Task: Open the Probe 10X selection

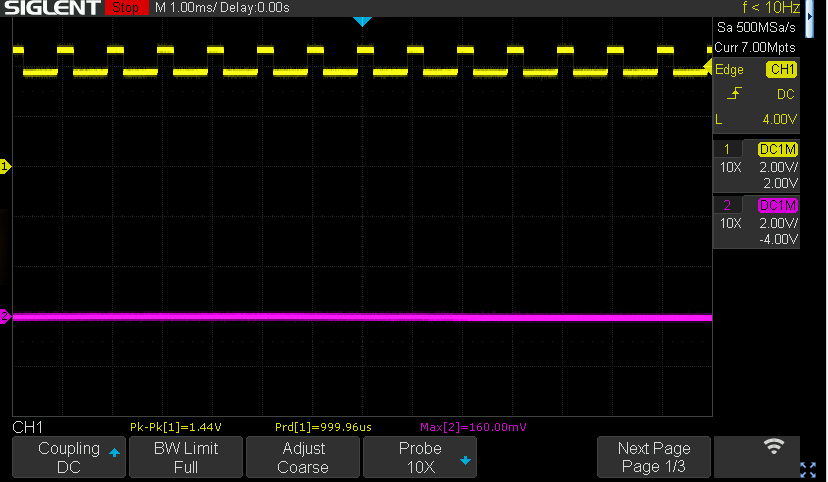Action: pos(420,457)
